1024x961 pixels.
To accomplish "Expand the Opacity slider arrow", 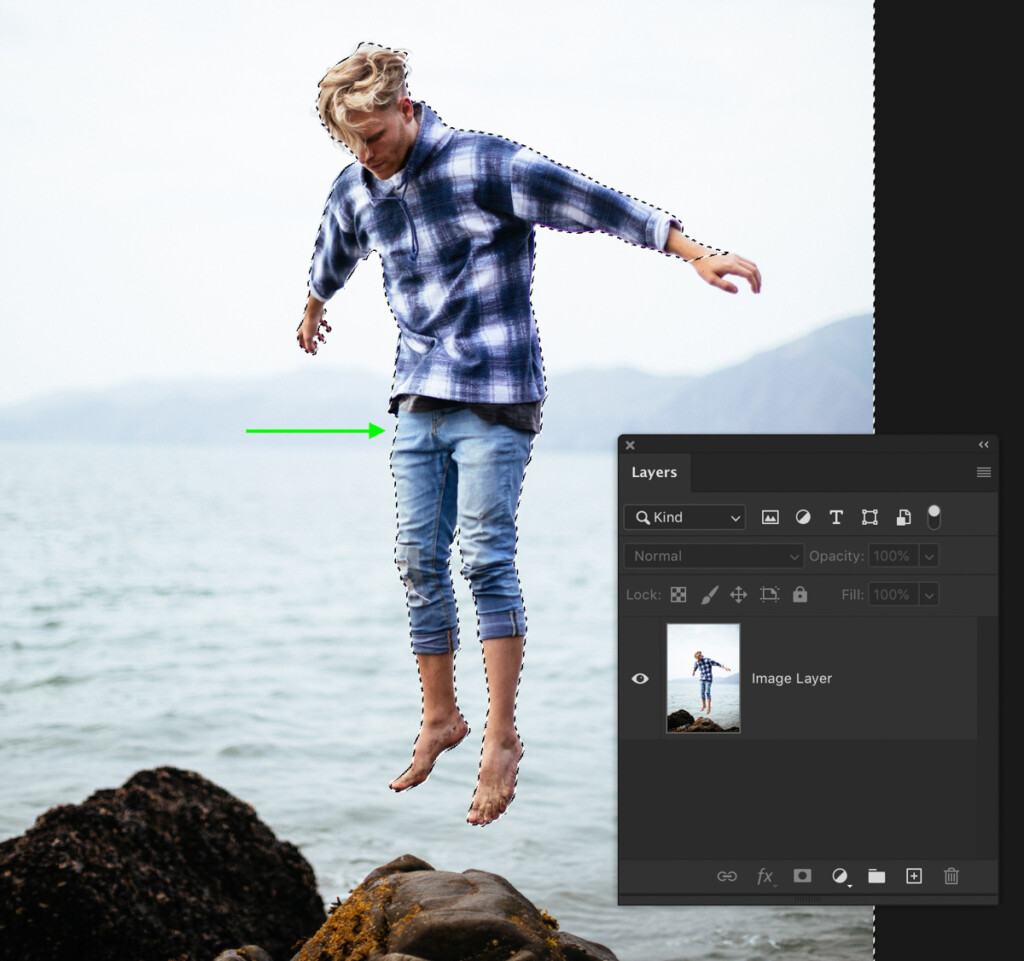I will [929, 556].
